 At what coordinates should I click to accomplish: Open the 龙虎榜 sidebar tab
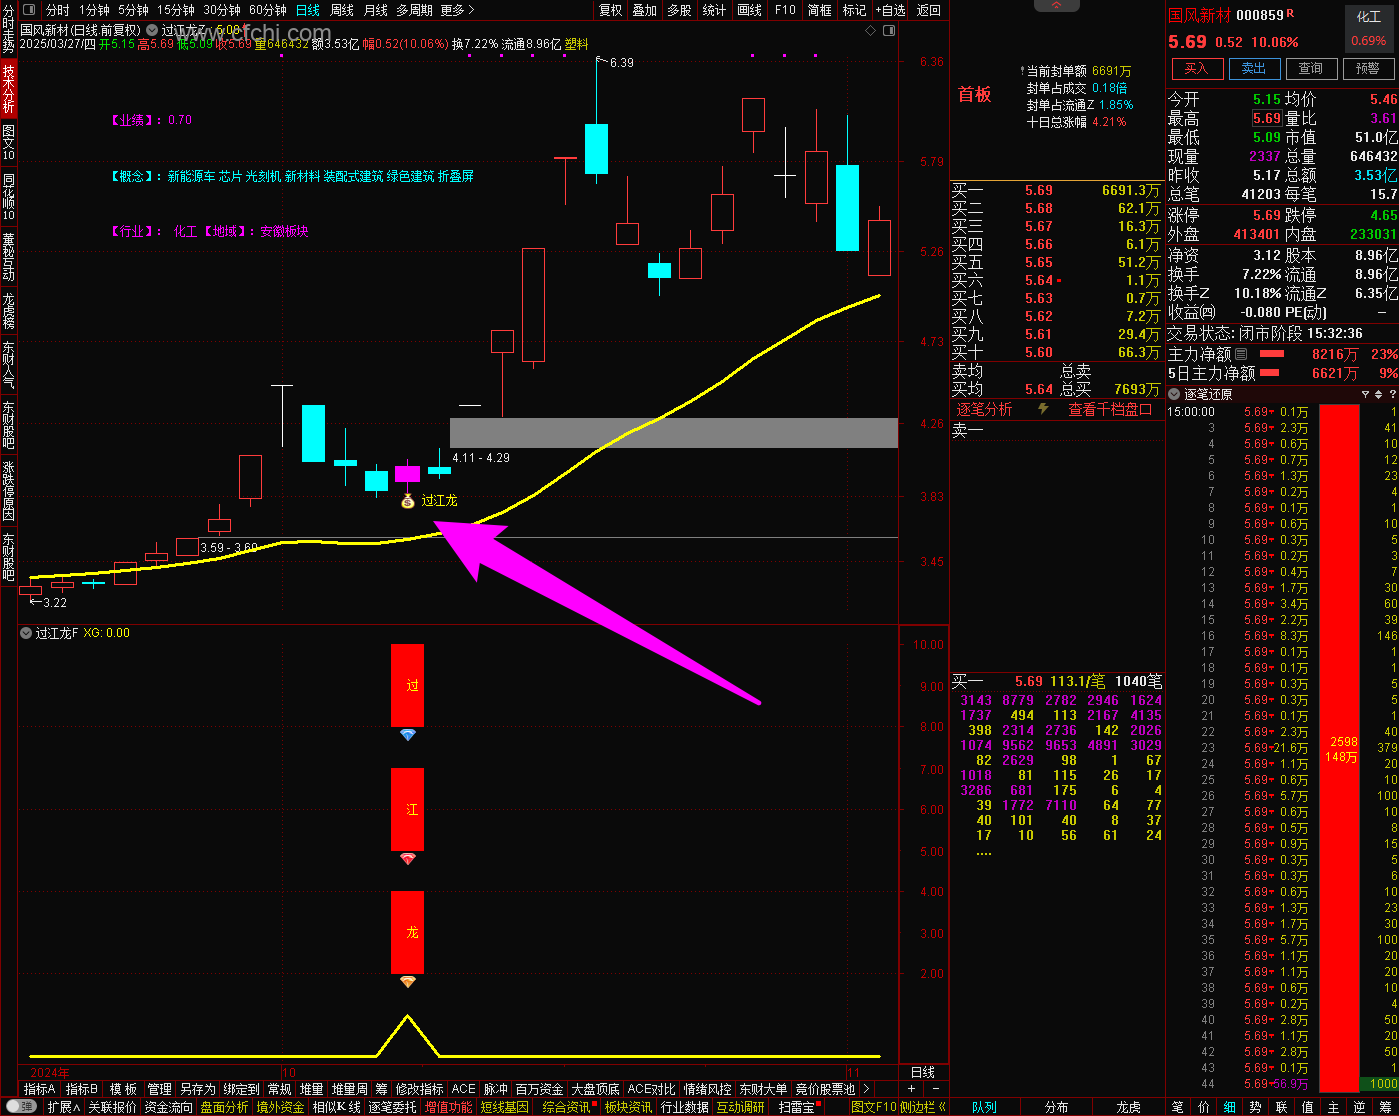click(8, 311)
